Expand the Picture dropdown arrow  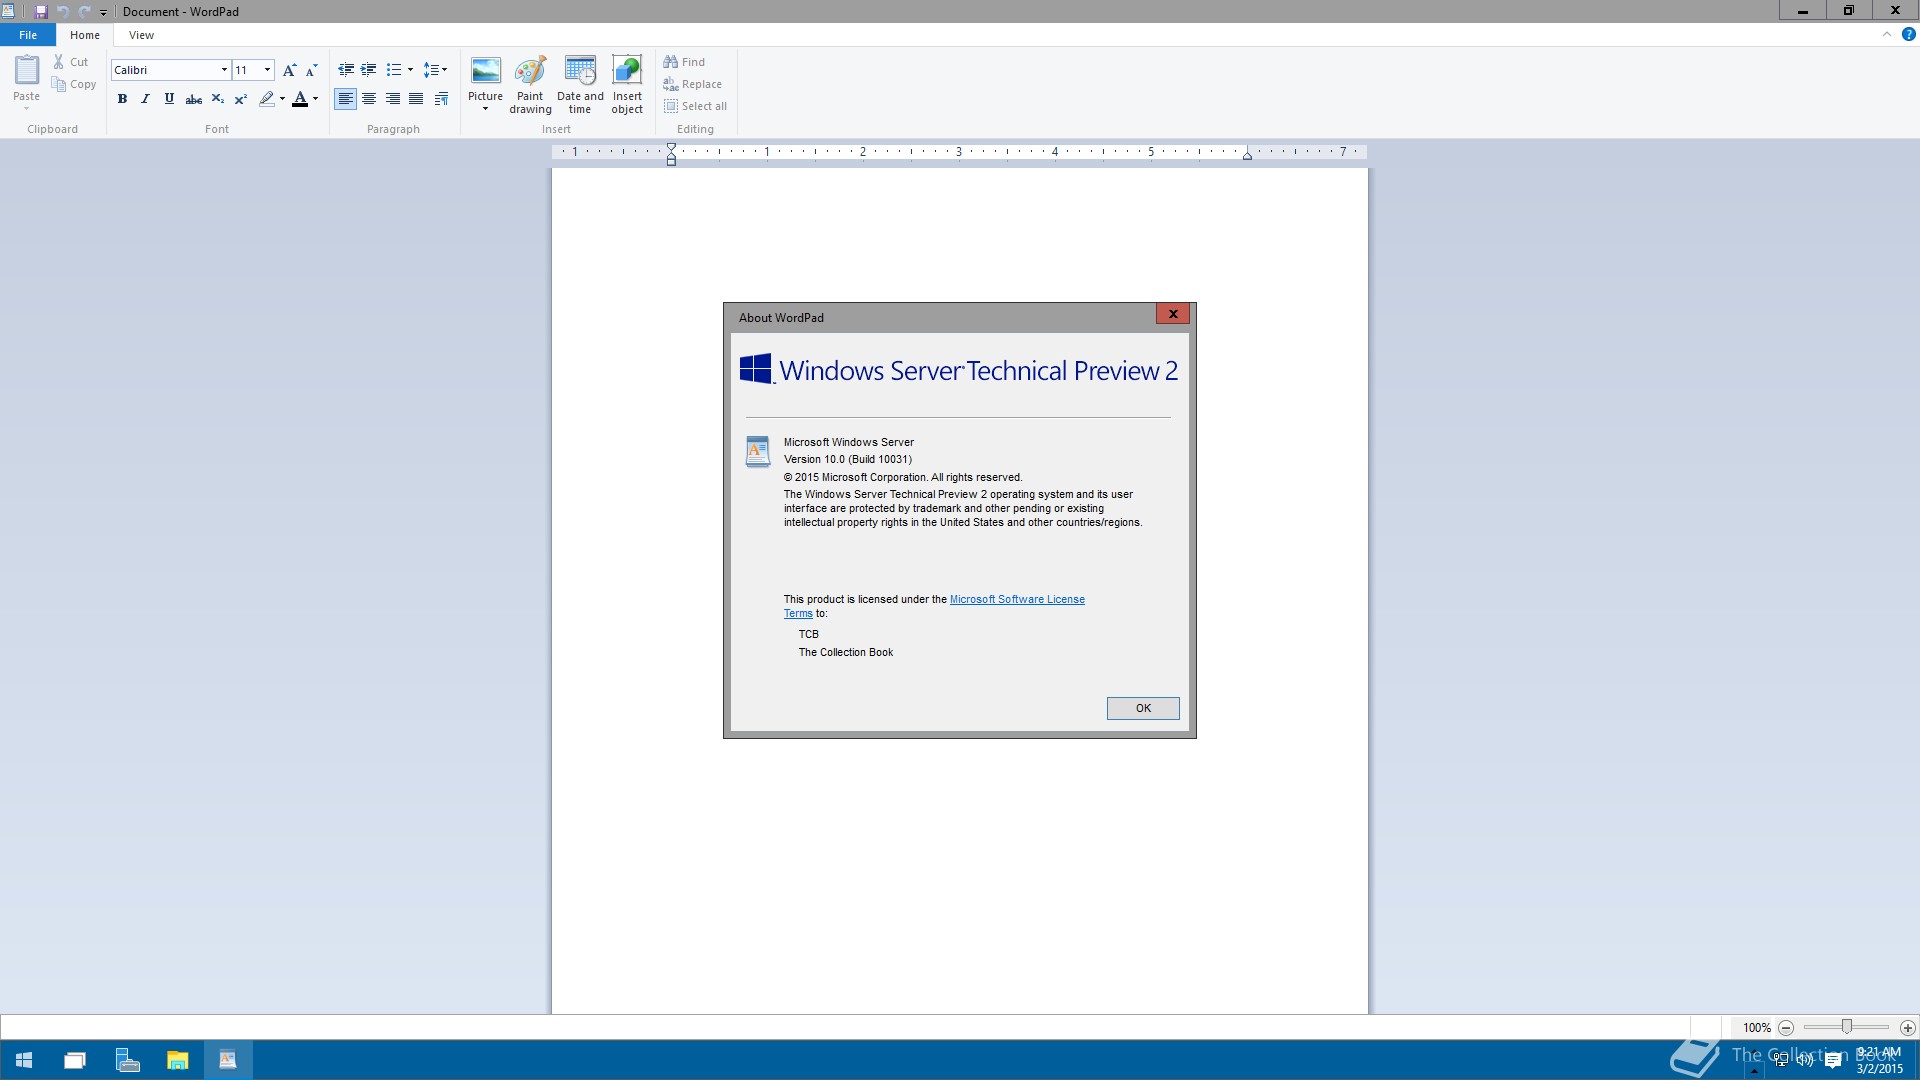pyautogui.click(x=486, y=109)
